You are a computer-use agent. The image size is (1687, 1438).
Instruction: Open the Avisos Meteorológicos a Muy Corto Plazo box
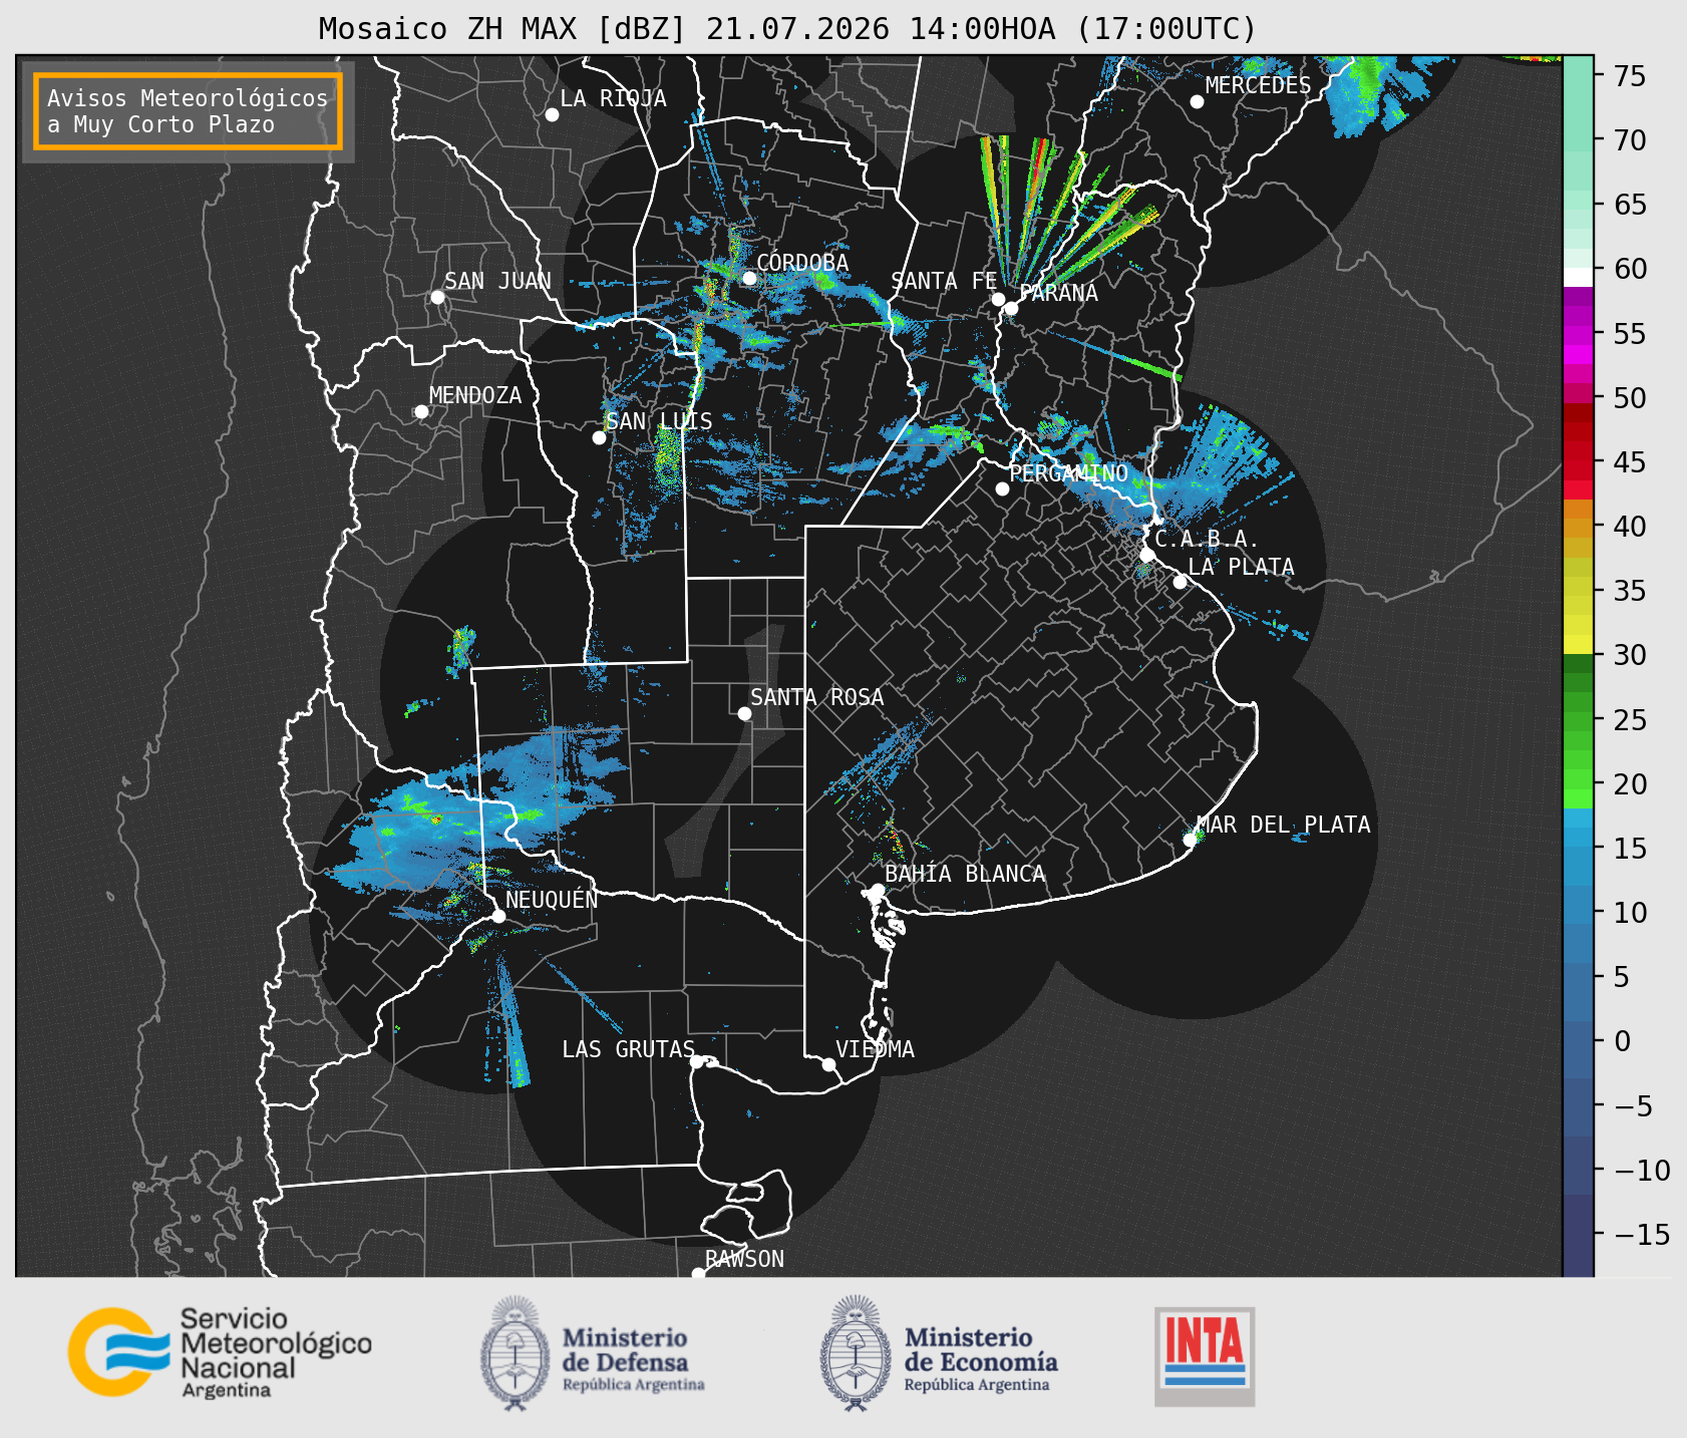(188, 111)
